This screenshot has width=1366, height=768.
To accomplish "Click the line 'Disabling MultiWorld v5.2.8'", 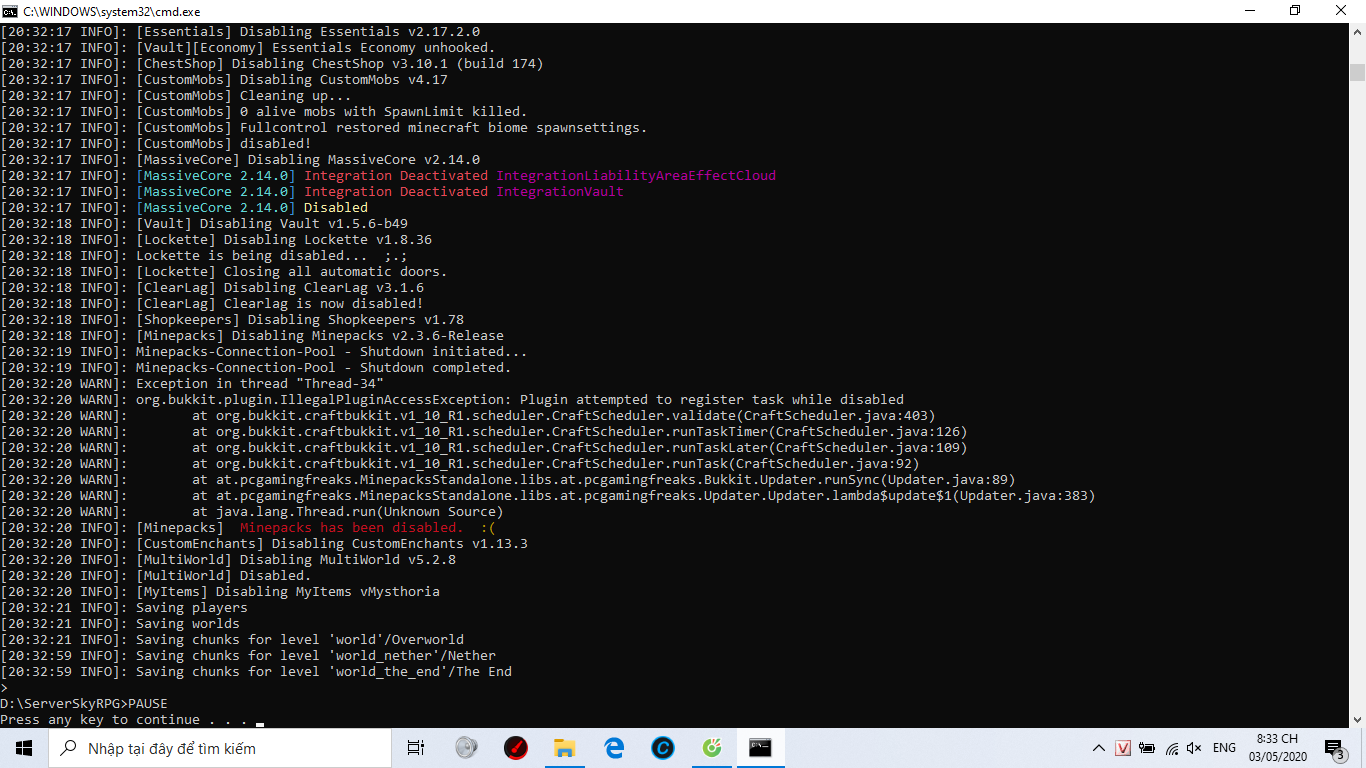I will [228, 559].
